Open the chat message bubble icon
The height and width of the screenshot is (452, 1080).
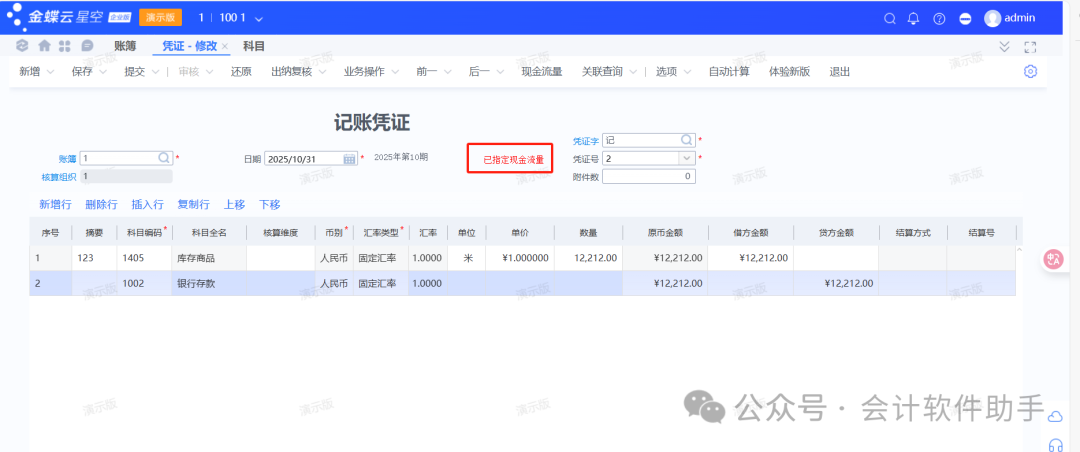pos(87,46)
